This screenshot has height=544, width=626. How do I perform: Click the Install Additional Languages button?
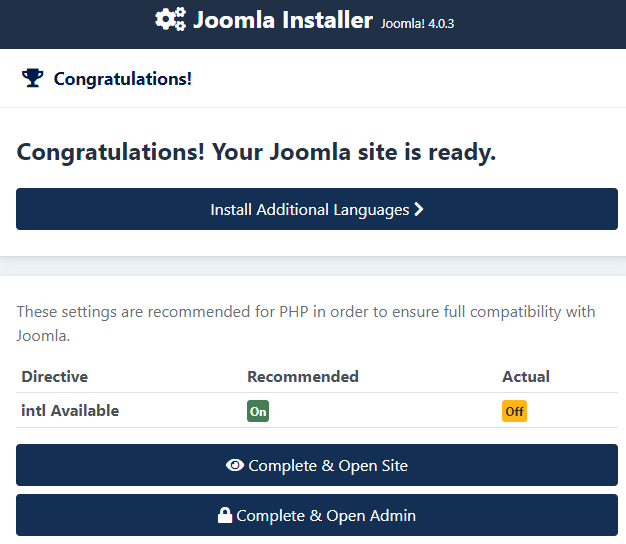point(317,209)
